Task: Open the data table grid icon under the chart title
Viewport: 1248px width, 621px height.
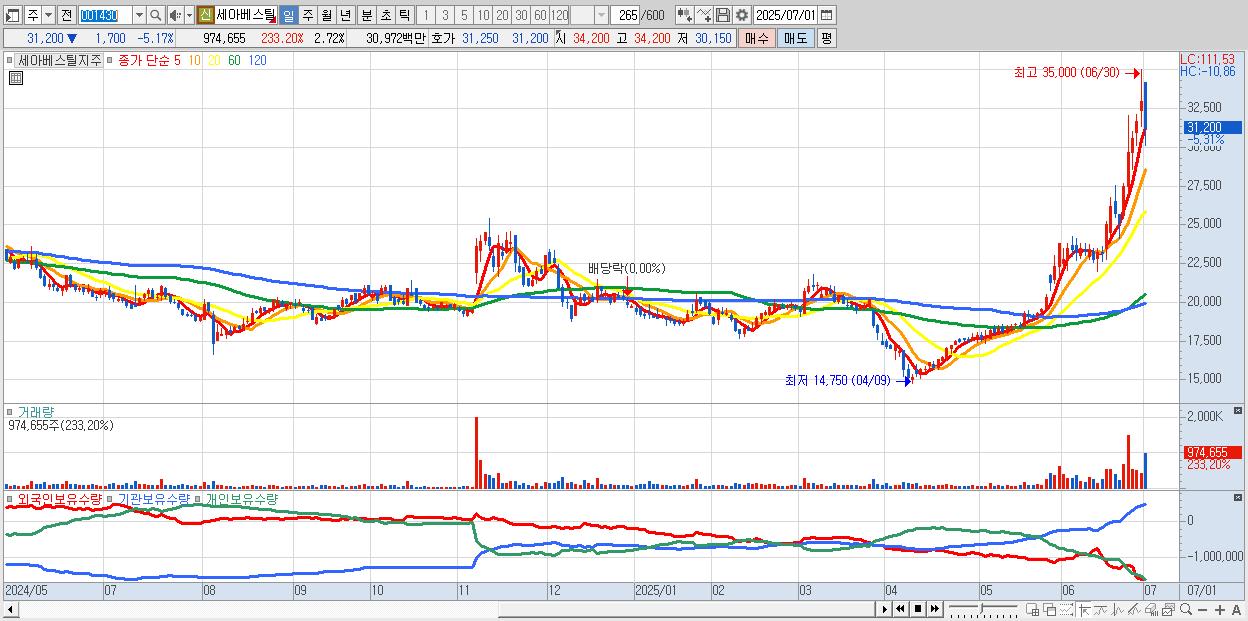Action: point(15,78)
